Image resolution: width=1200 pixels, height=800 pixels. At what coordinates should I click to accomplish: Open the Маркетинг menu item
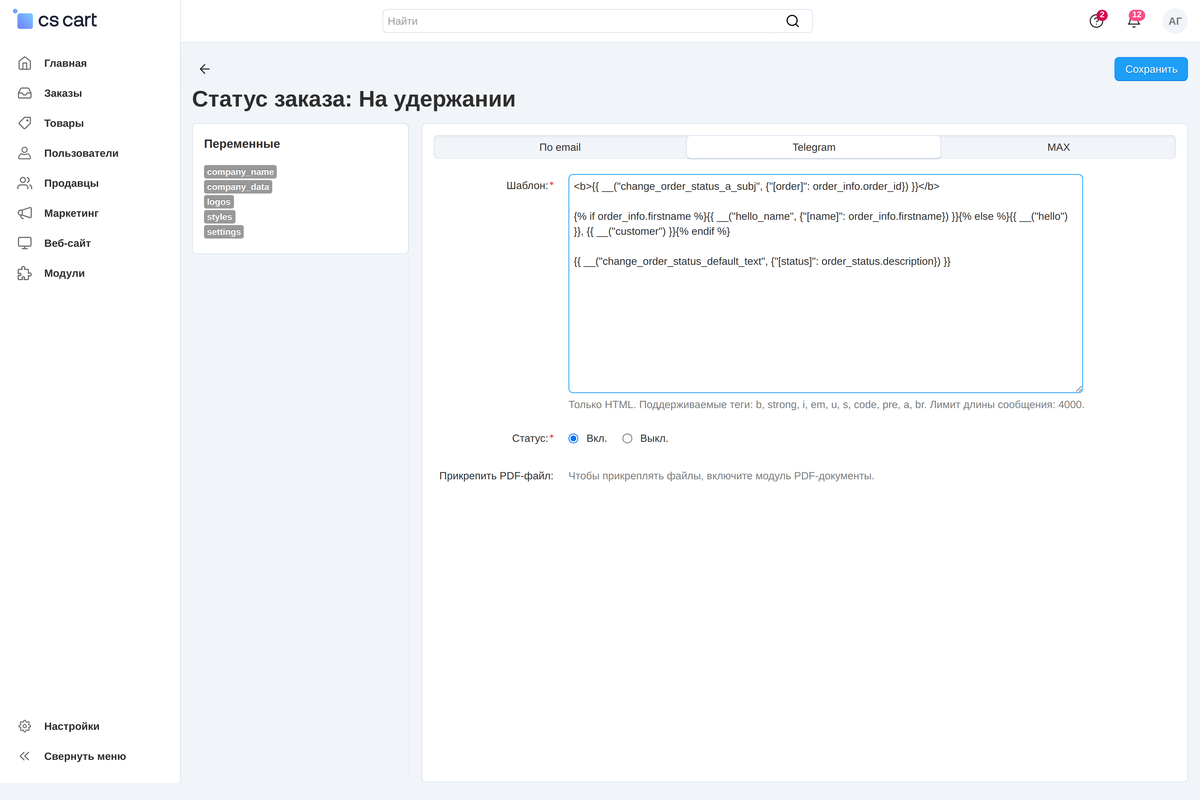point(71,213)
